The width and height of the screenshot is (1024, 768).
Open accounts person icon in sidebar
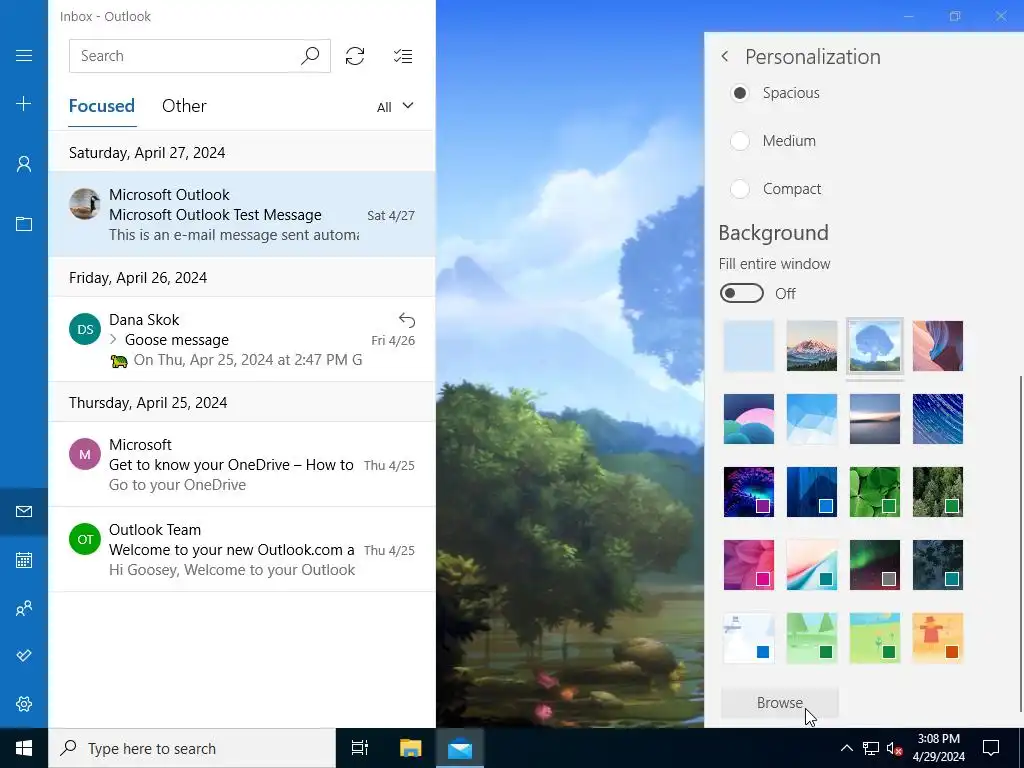[24, 164]
